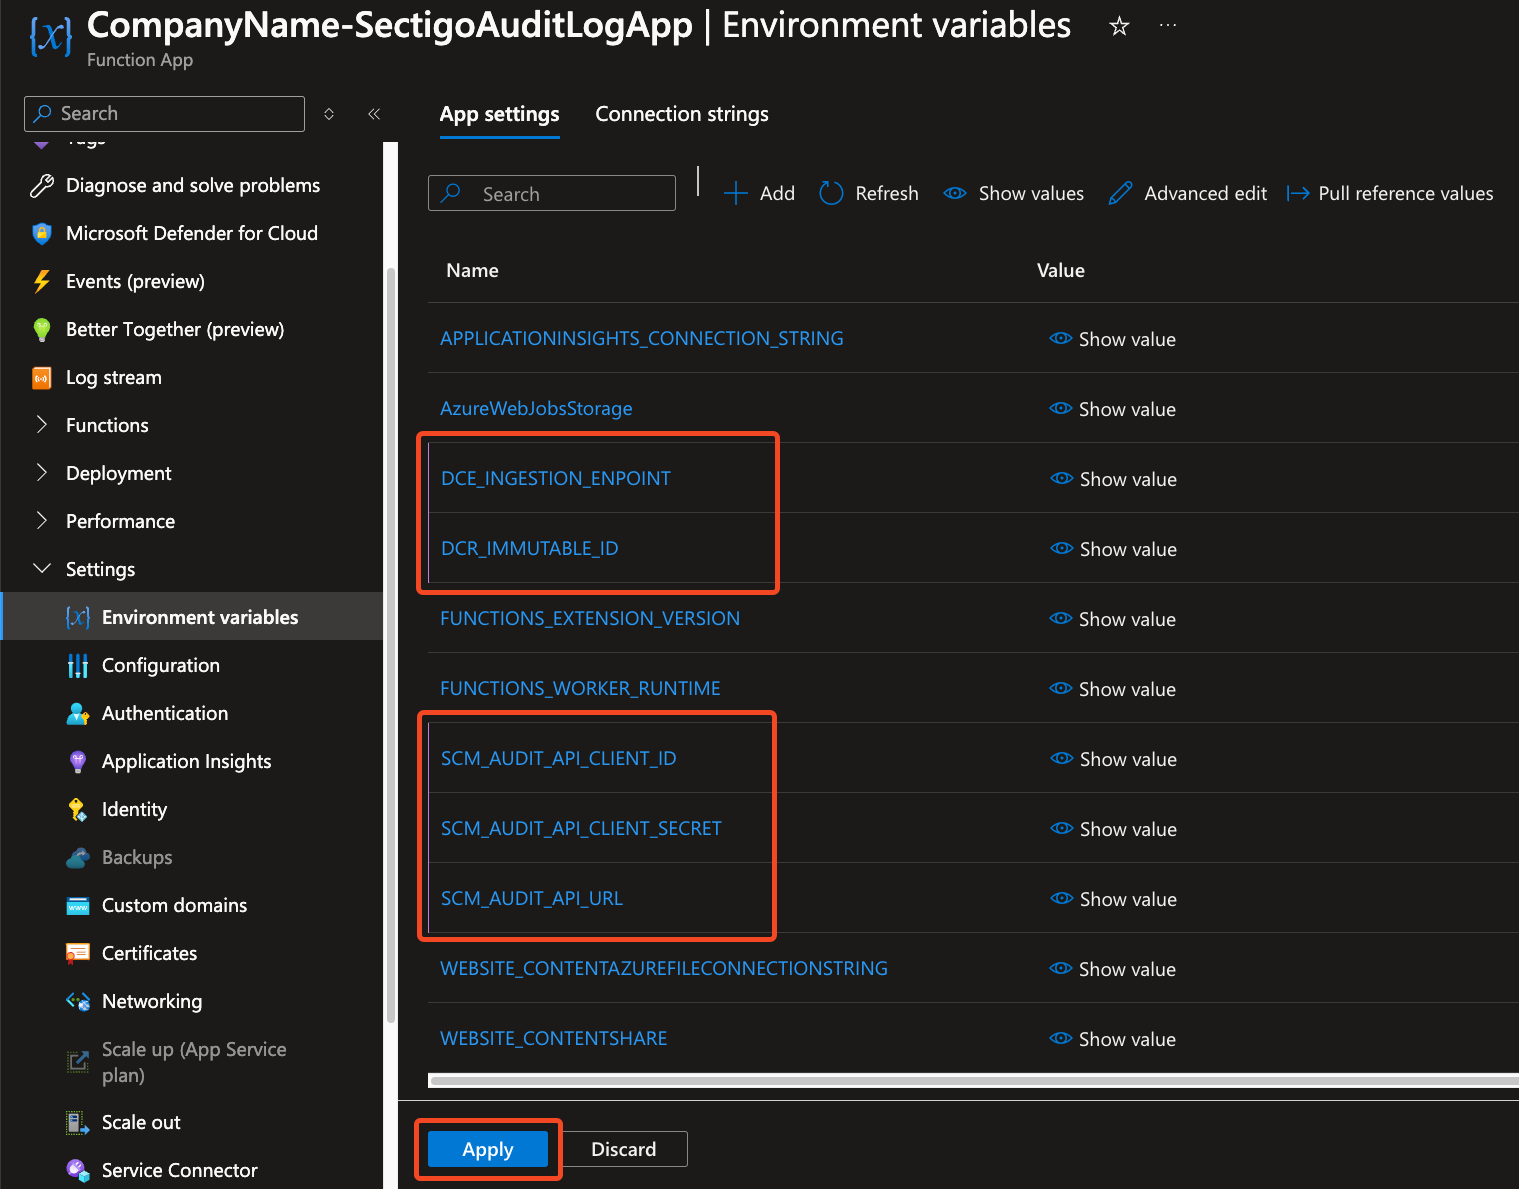
Task: Click the Certificates icon
Action: 78,953
